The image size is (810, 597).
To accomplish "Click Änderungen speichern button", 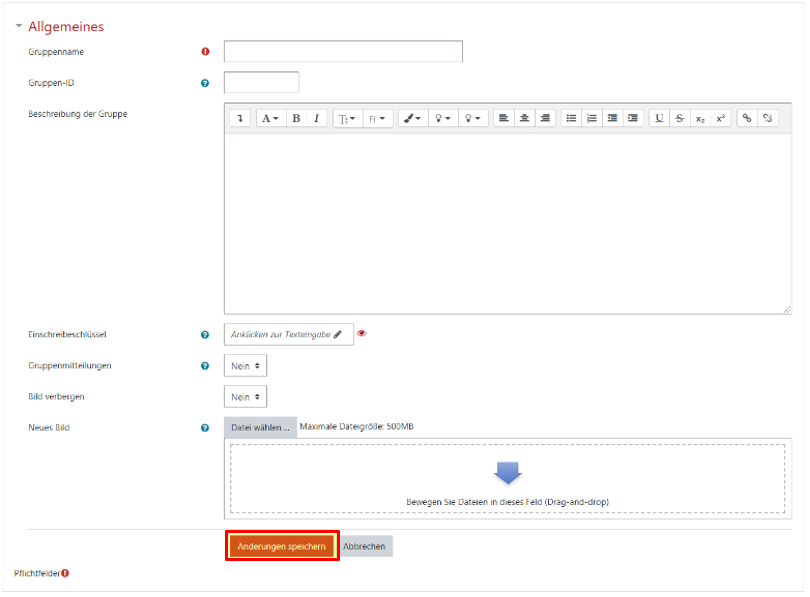I will click(x=281, y=547).
